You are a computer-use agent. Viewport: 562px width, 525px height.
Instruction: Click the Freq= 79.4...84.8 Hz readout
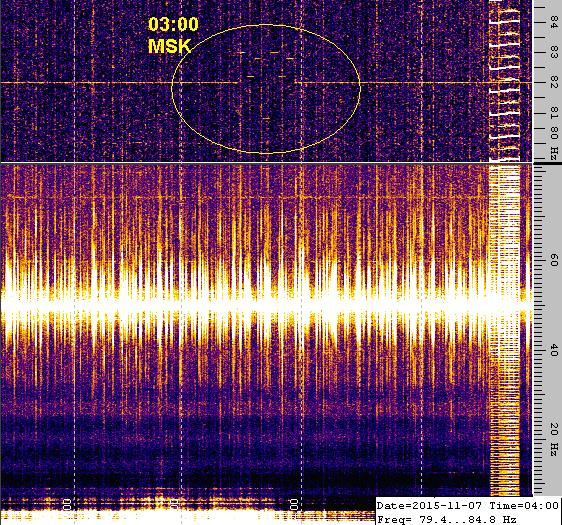447,519
